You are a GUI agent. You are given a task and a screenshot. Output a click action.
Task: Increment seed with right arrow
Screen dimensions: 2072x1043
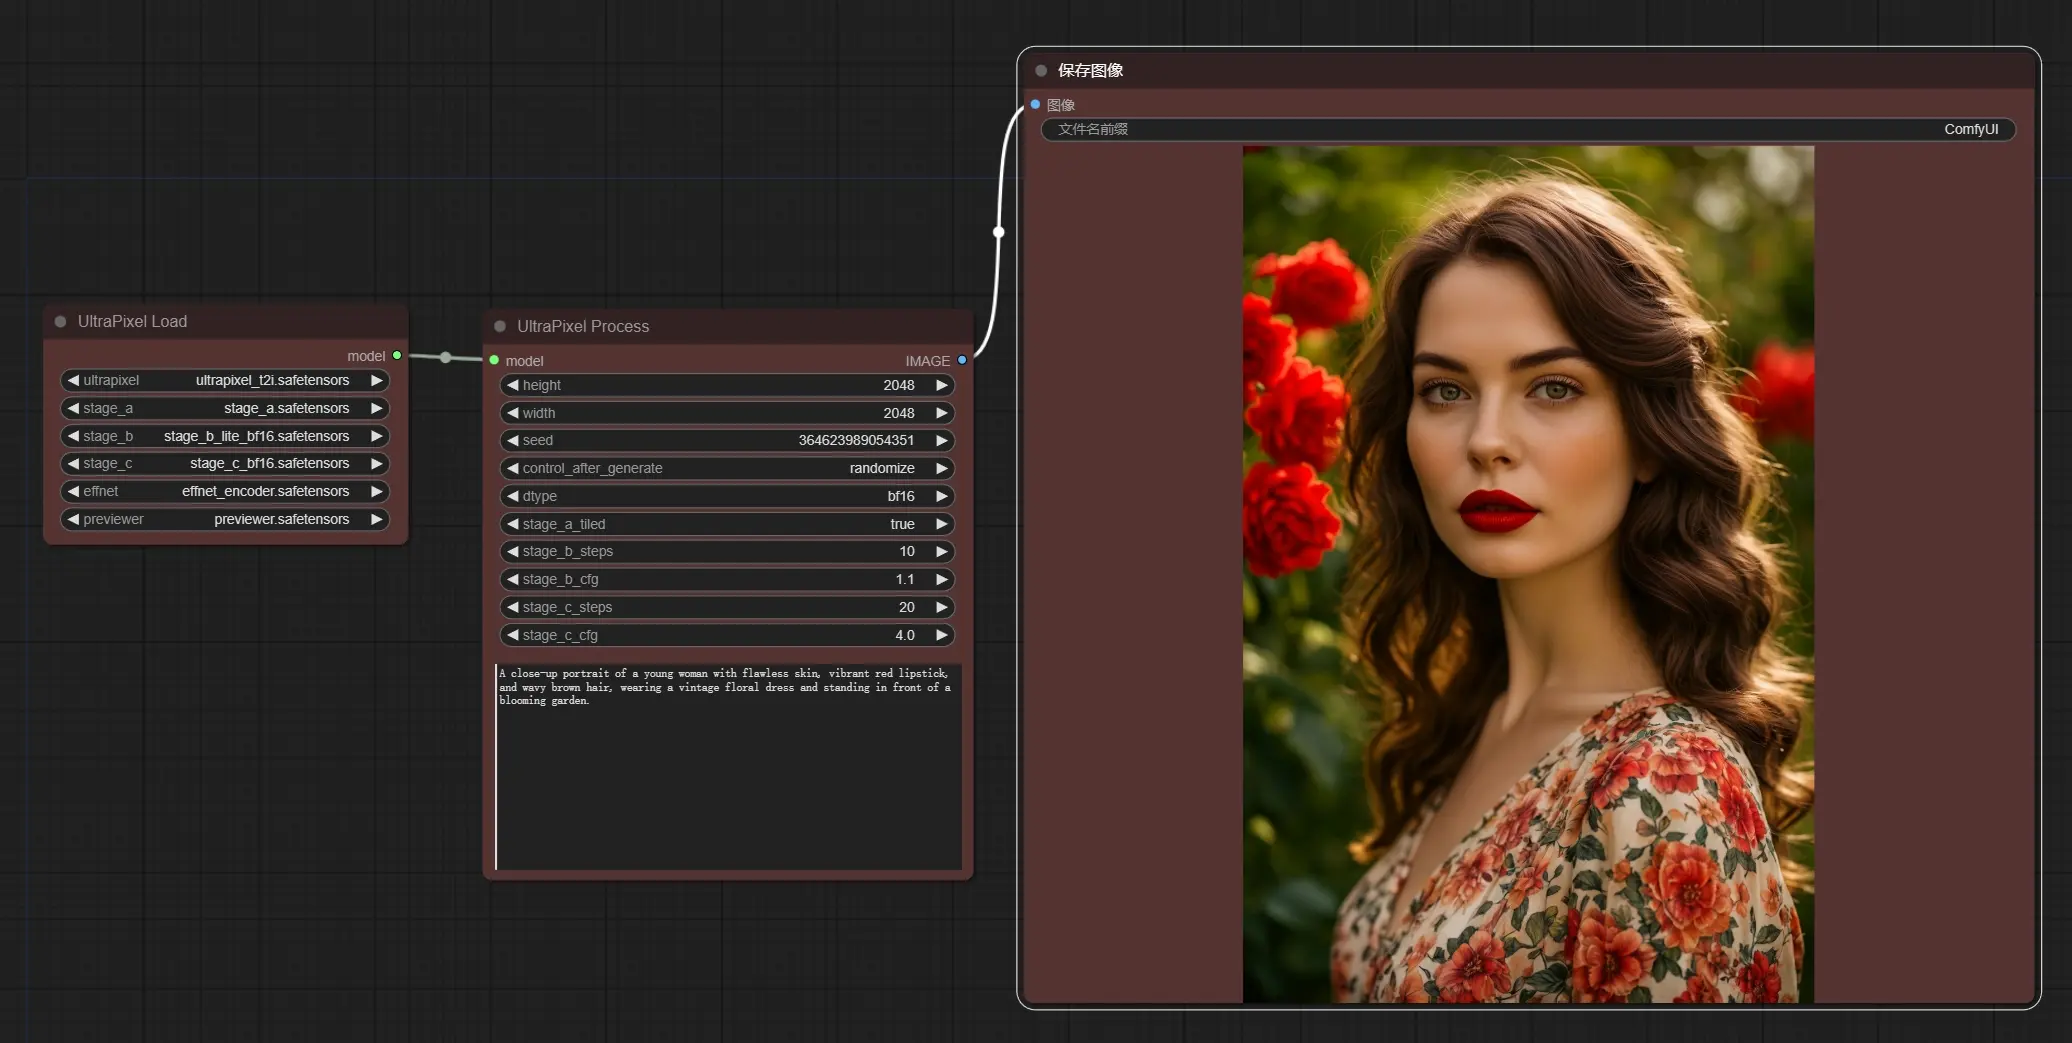pos(942,440)
